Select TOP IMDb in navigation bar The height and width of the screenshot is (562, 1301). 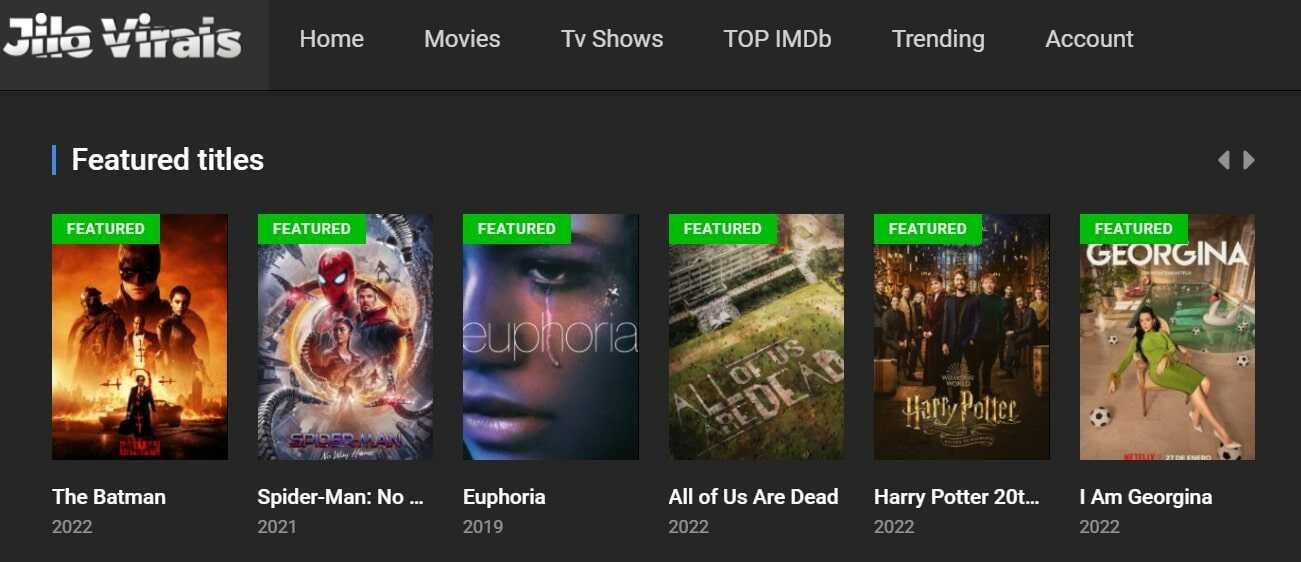coord(777,39)
